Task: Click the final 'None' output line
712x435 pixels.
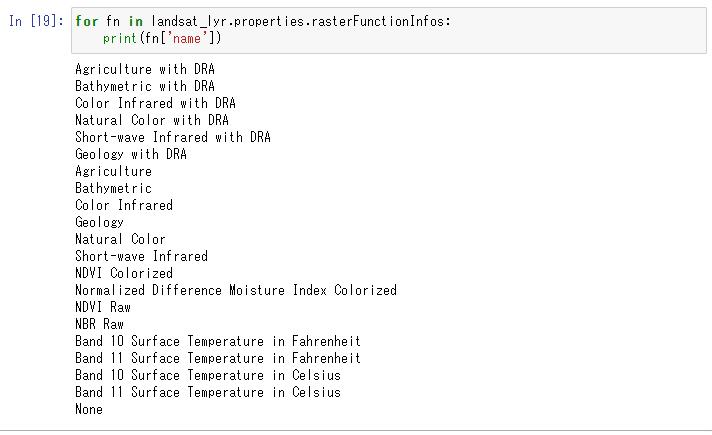Action: click(88, 409)
